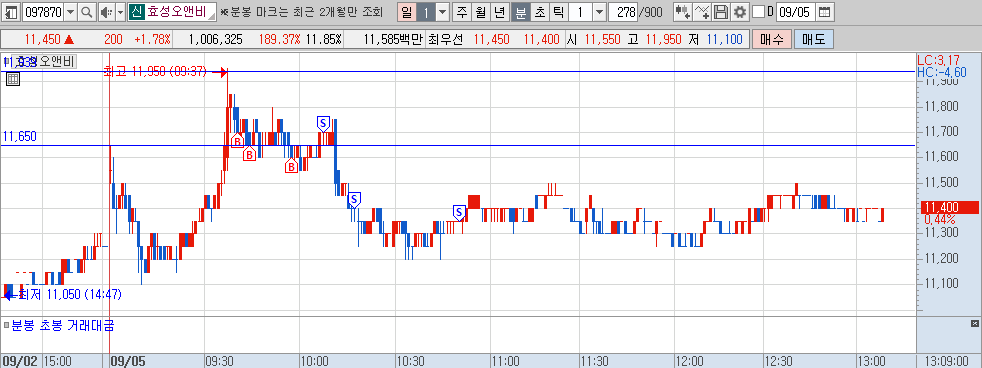982x368 pixels.
Task: Open the chart layout icon beside stock code
Action: point(11,11)
